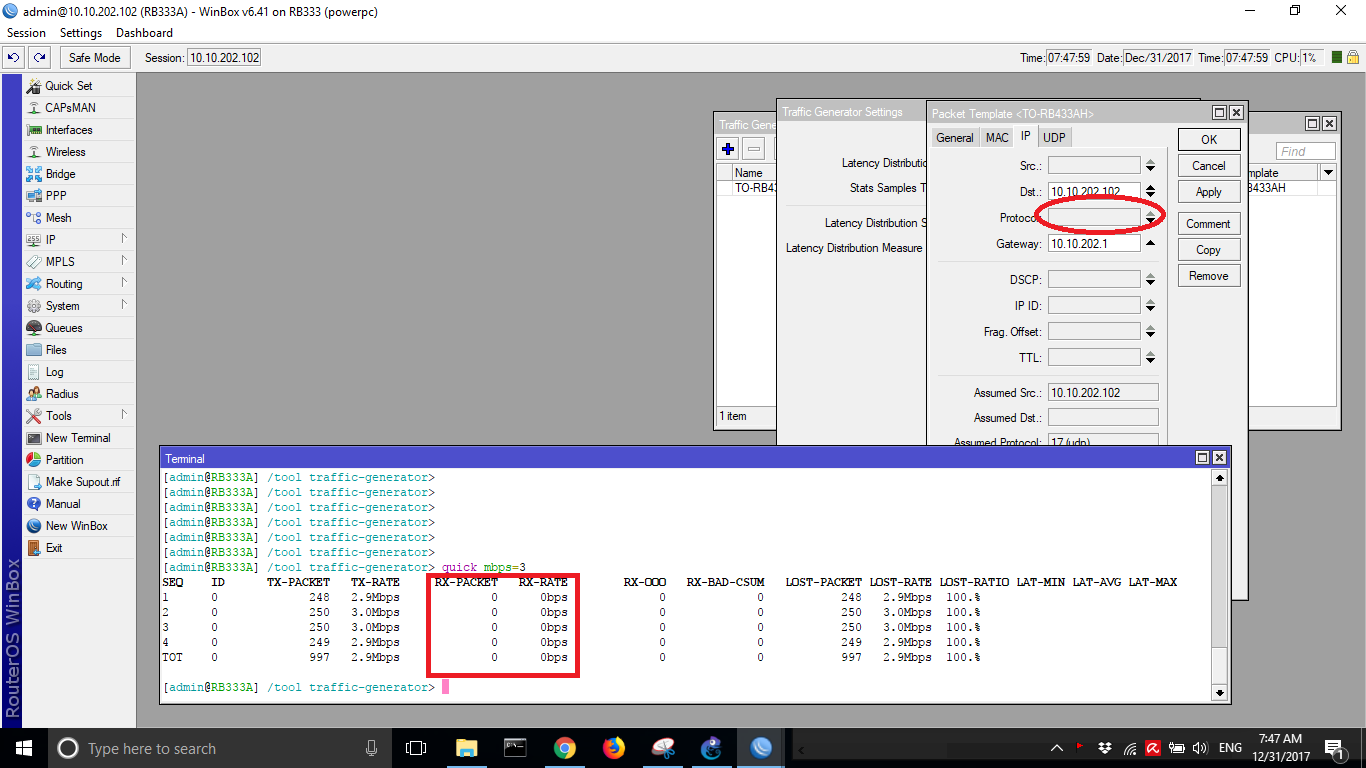Screen dimensions: 1366x768
Task: Open Firefox from the taskbar
Action: (613, 748)
